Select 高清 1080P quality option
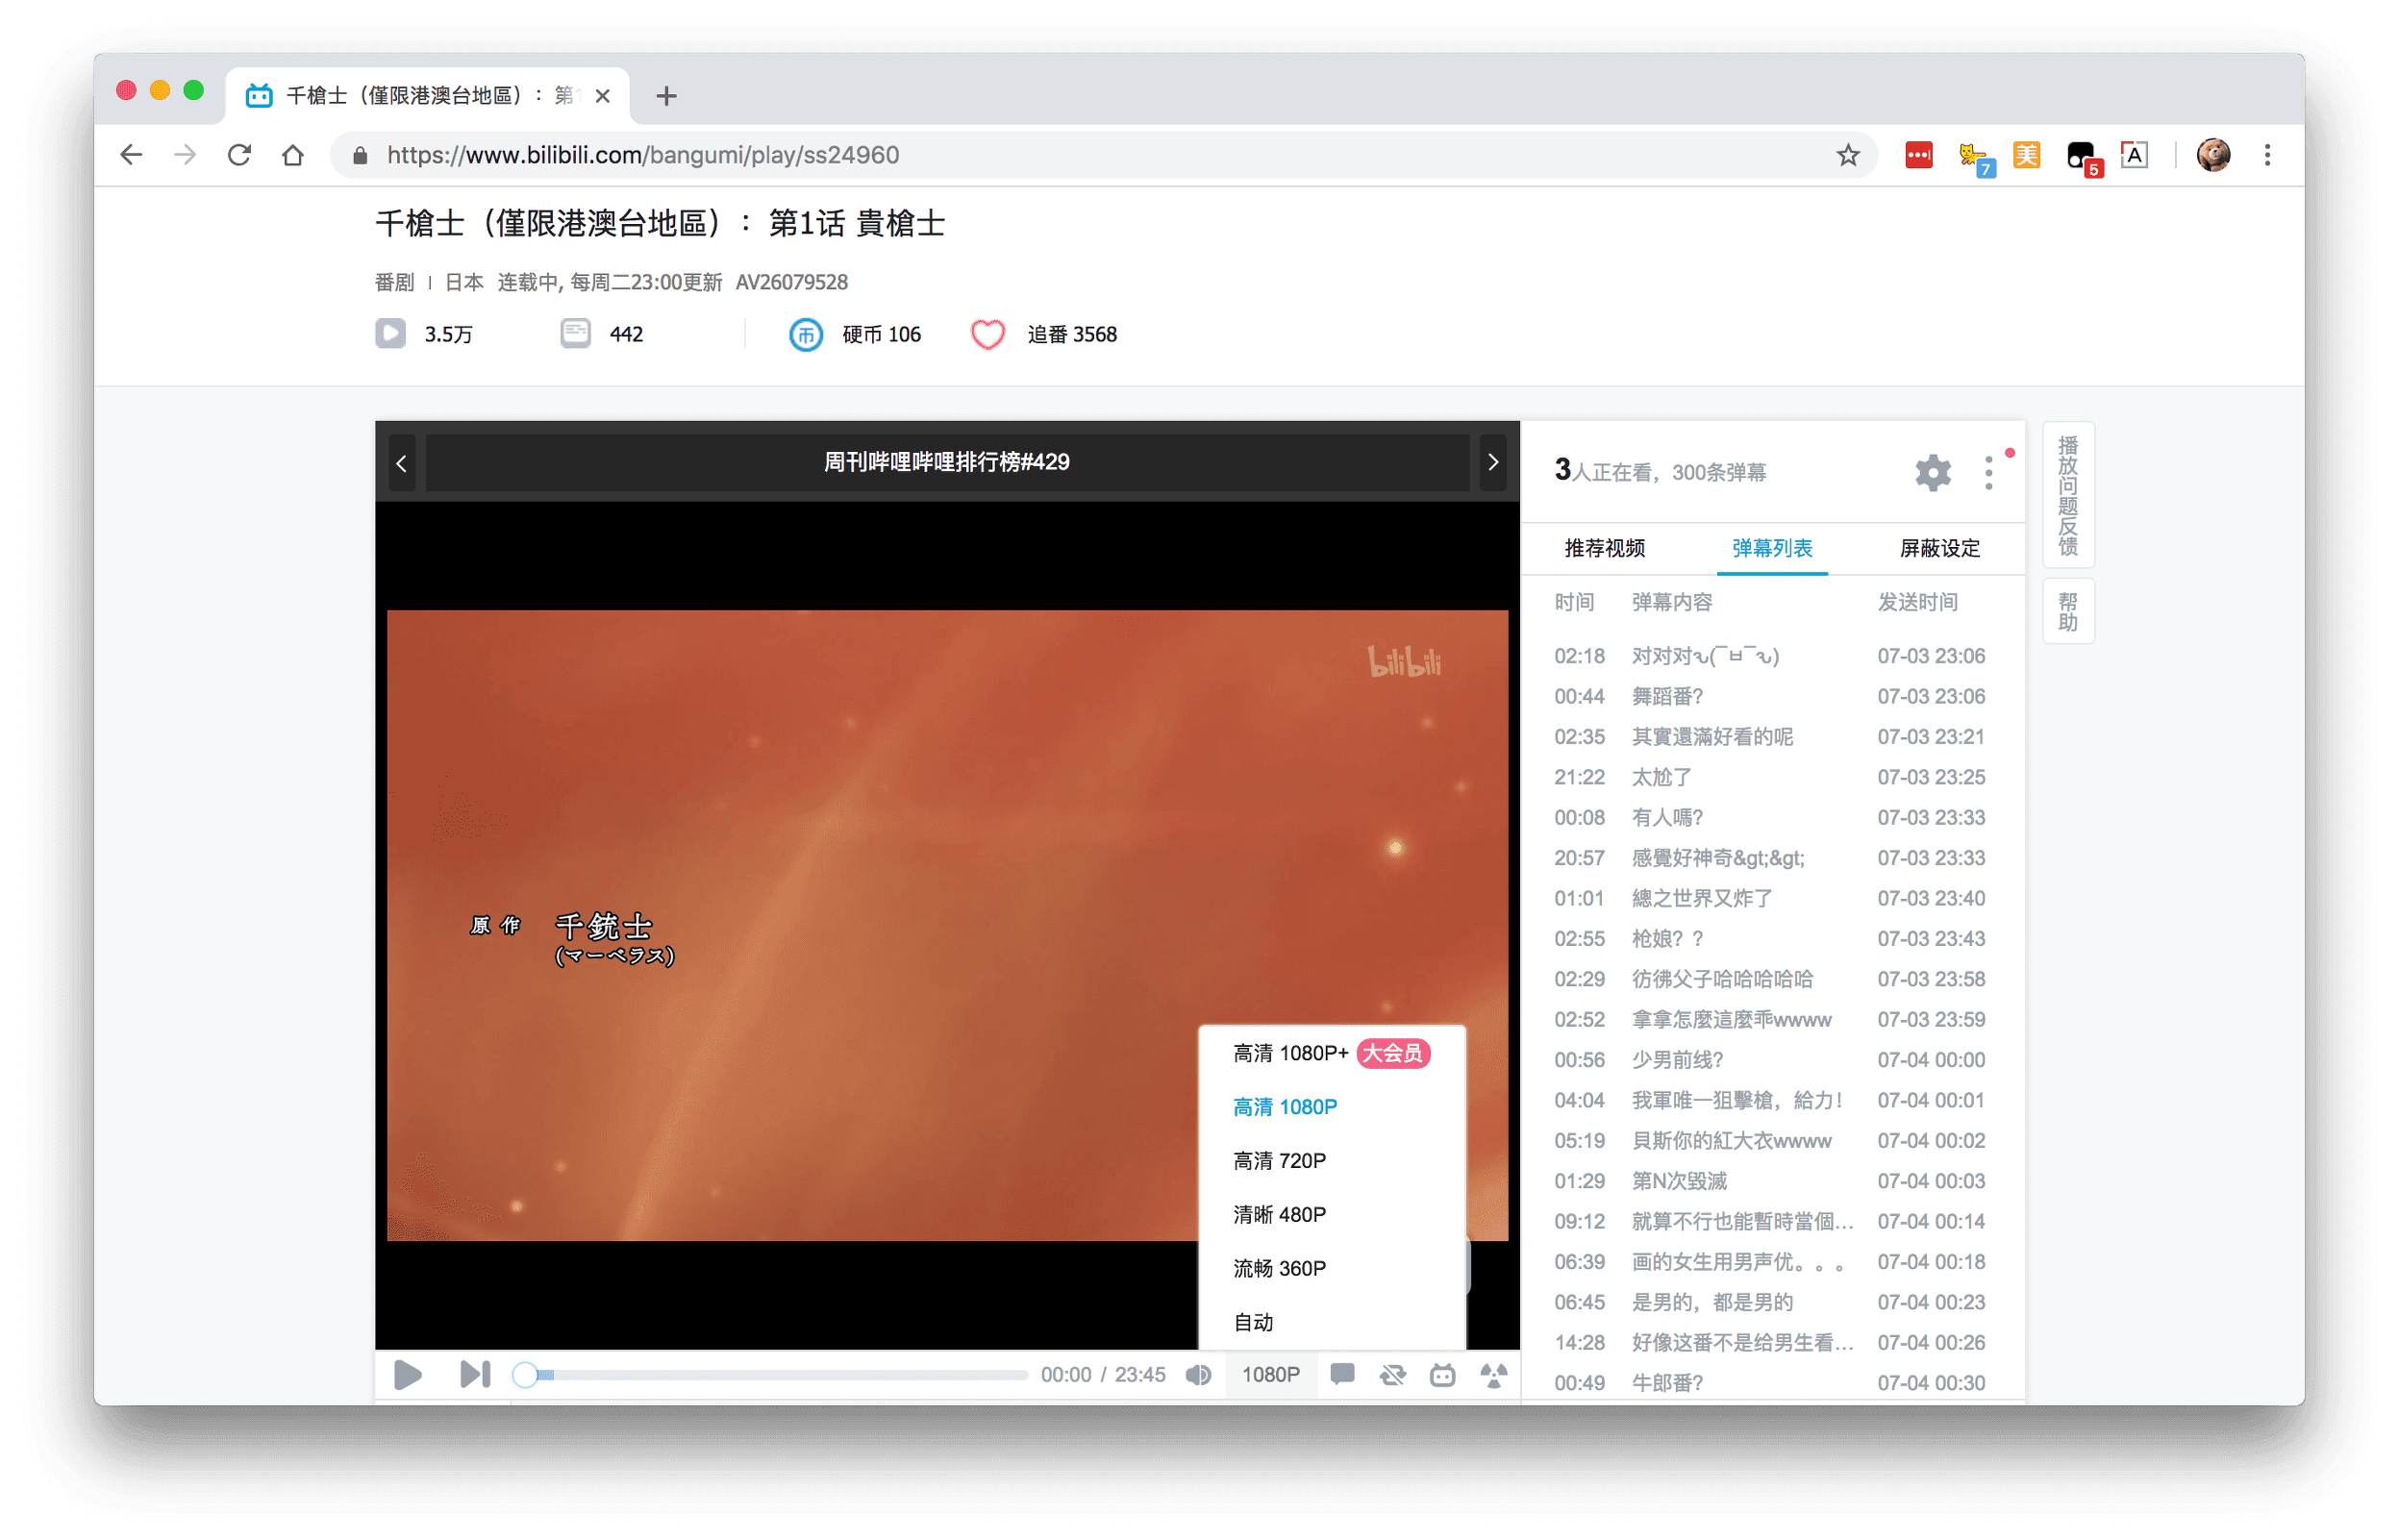2399x1540 pixels. 1331,1107
